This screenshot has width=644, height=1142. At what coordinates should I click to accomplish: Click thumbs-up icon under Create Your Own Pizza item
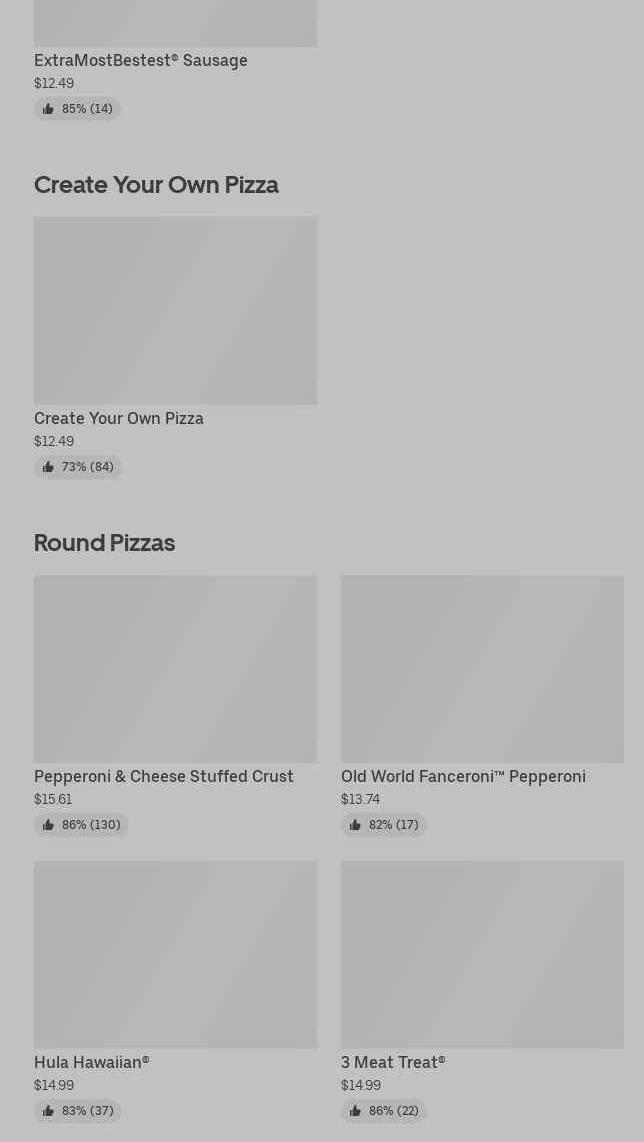[48, 467]
